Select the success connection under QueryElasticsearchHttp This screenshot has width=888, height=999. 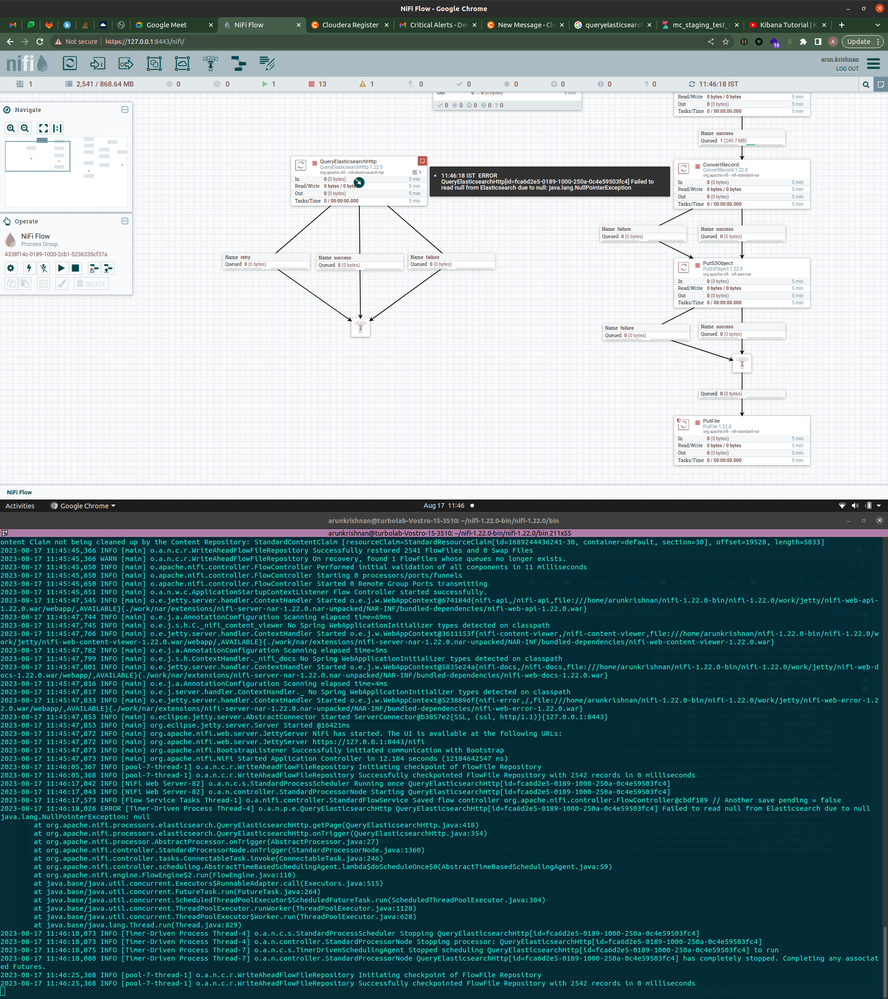click(360, 261)
